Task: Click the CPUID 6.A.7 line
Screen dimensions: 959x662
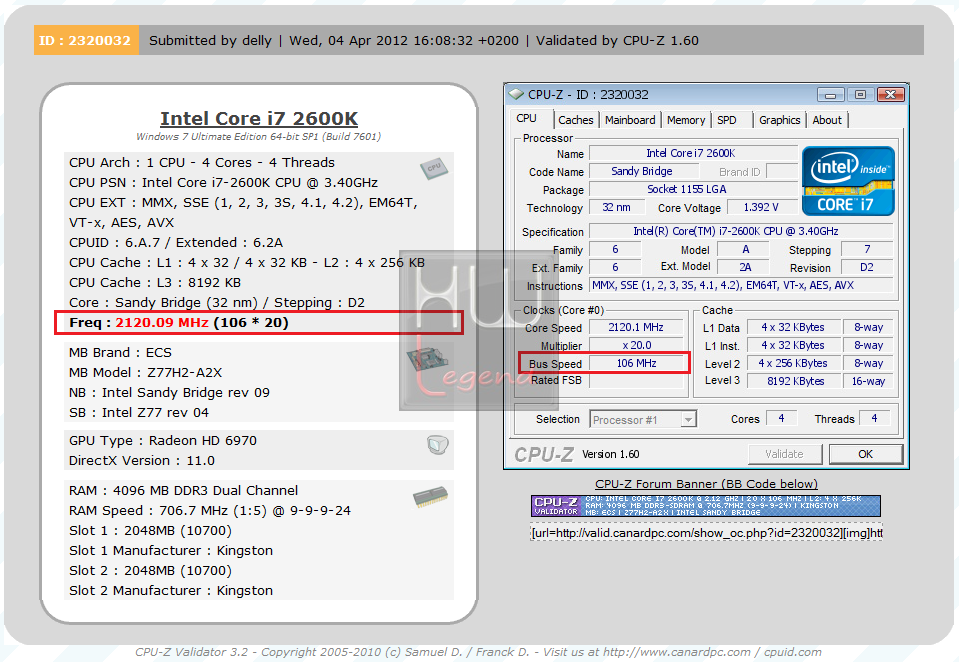Action: [x=176, y=242]
